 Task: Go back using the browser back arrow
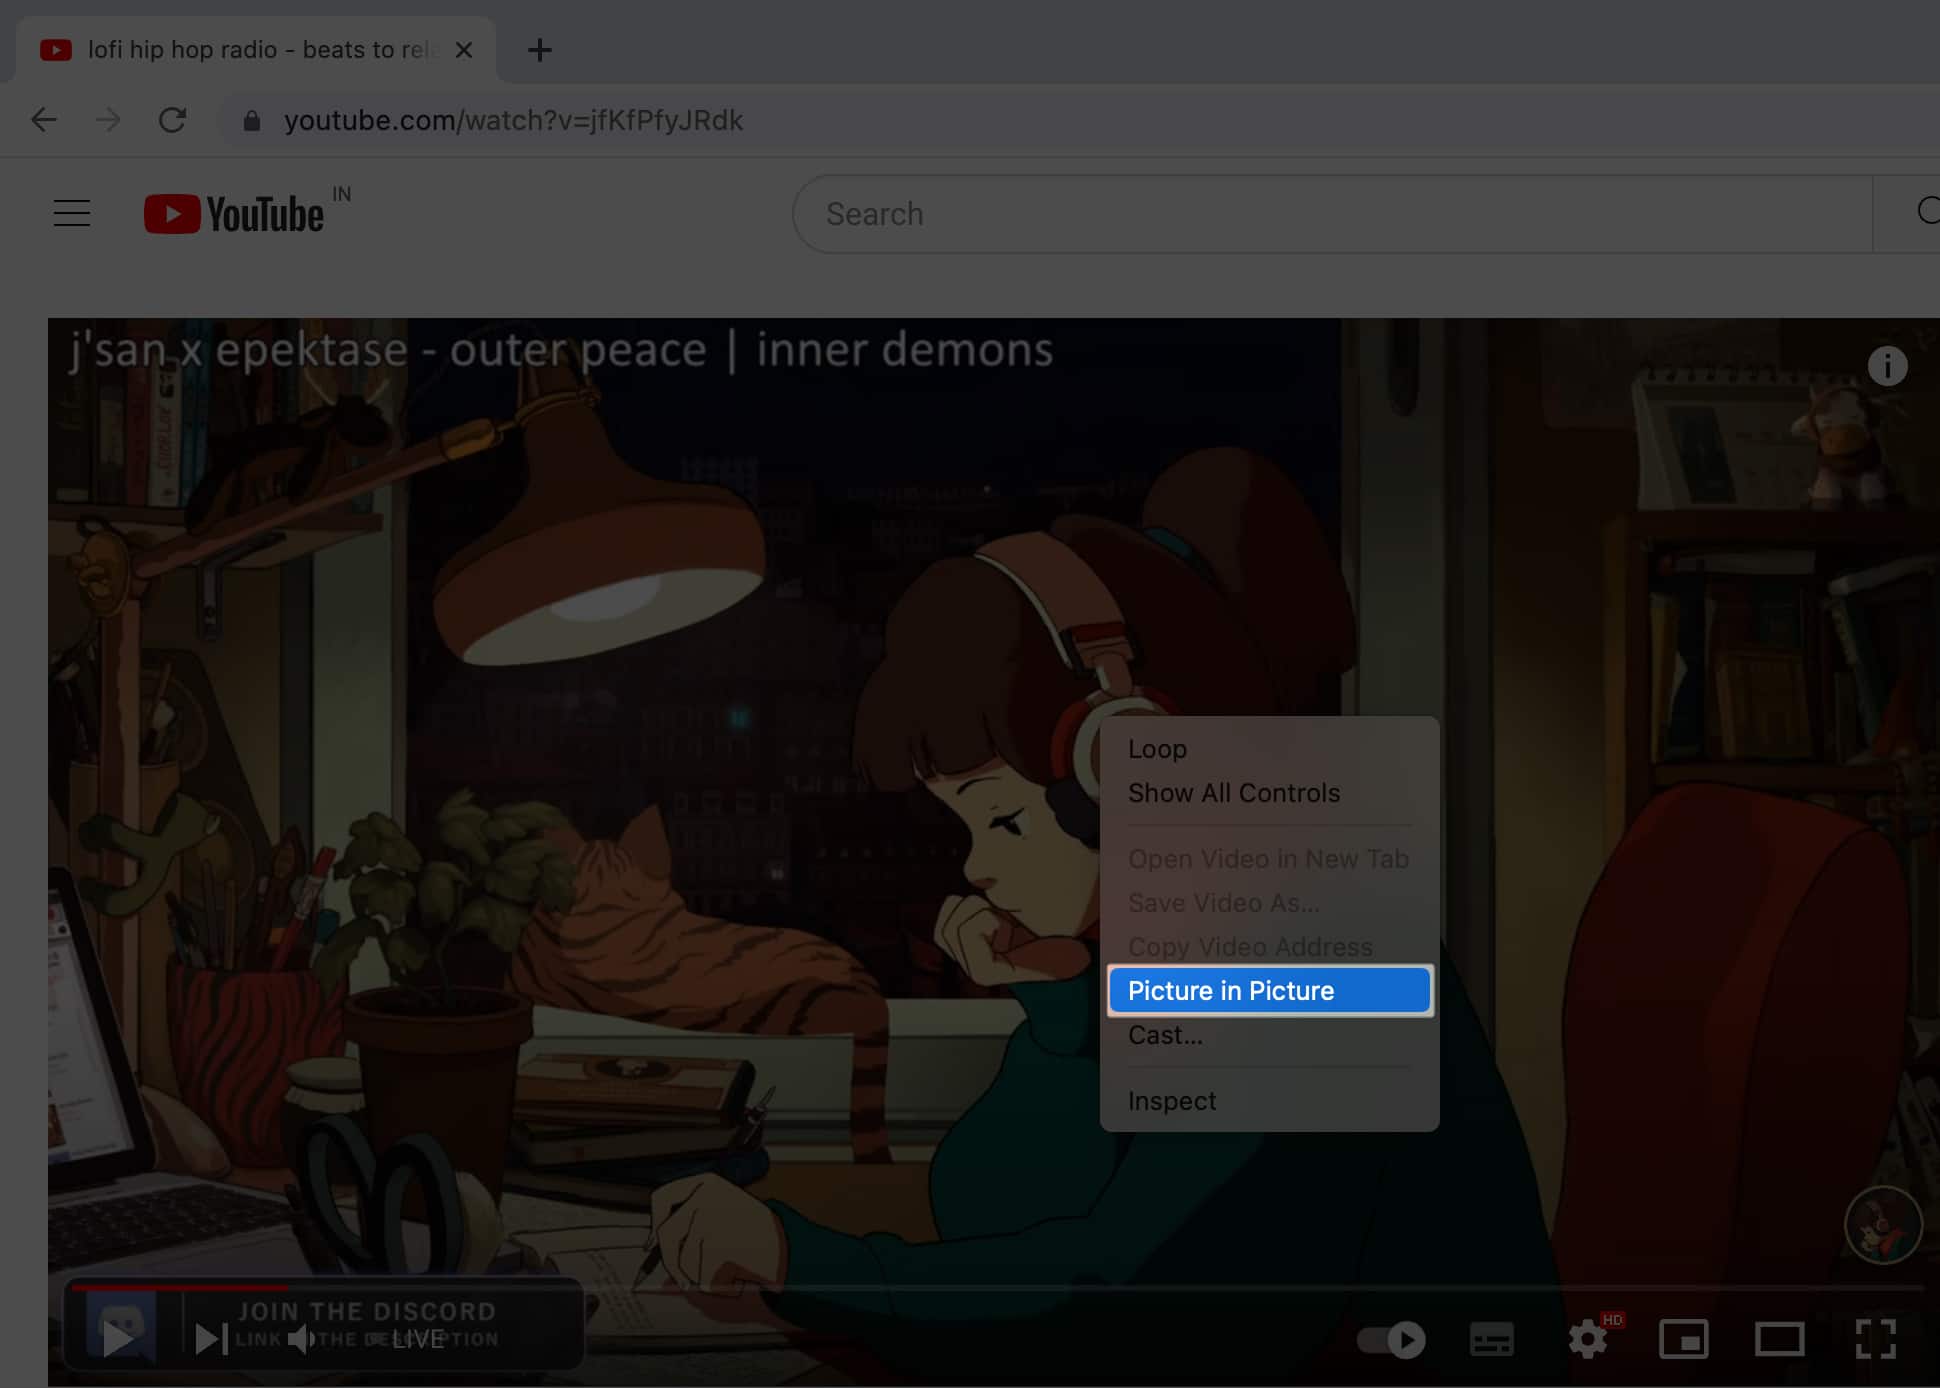43,120
